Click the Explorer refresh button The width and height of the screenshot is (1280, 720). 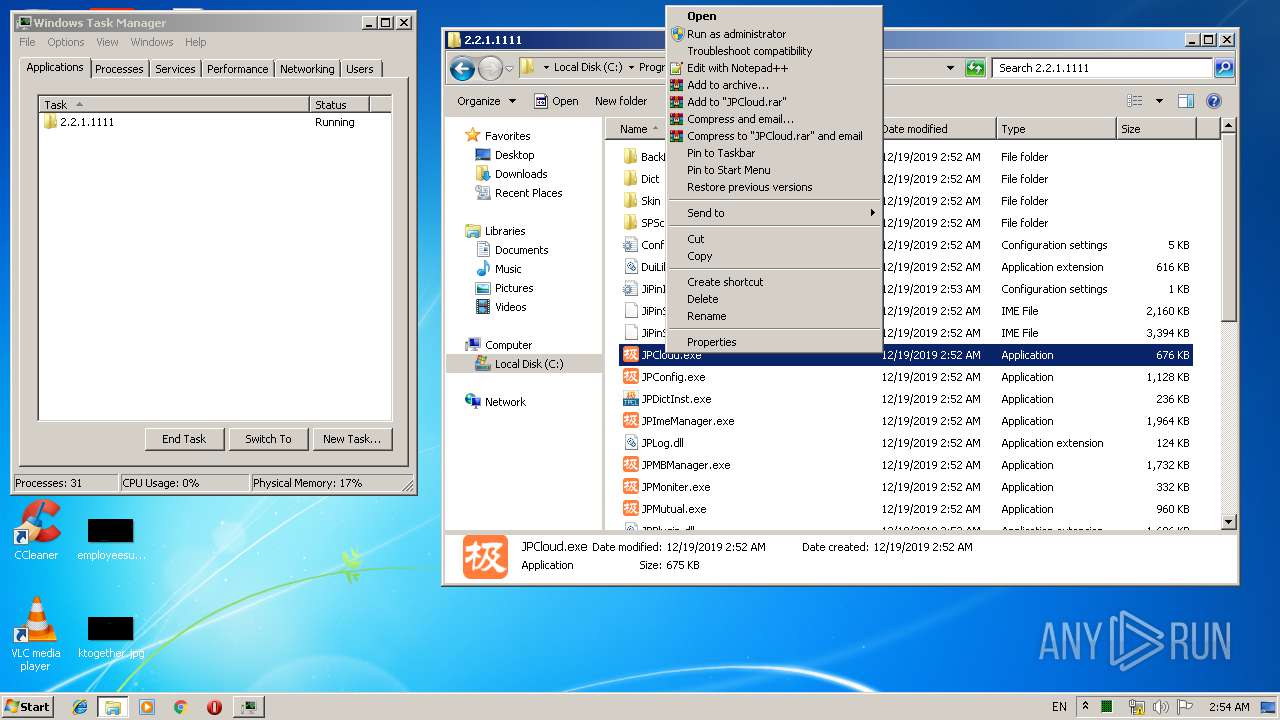[975, 68]
